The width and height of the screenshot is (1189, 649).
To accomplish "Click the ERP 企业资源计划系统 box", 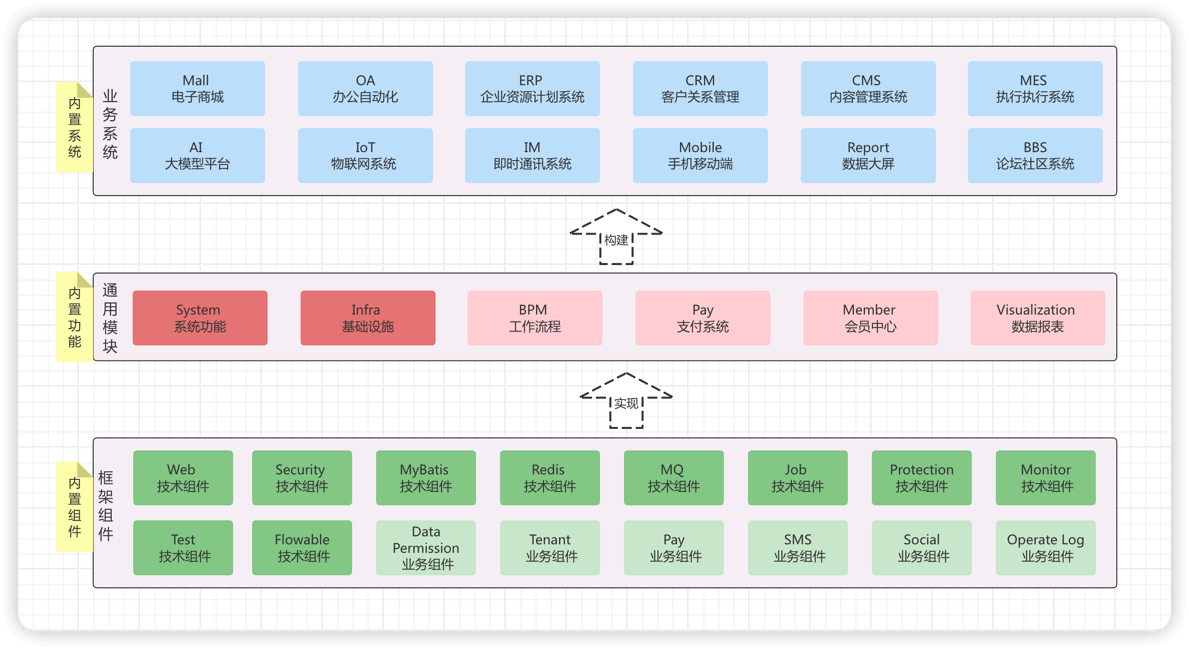I will [532, 89].
